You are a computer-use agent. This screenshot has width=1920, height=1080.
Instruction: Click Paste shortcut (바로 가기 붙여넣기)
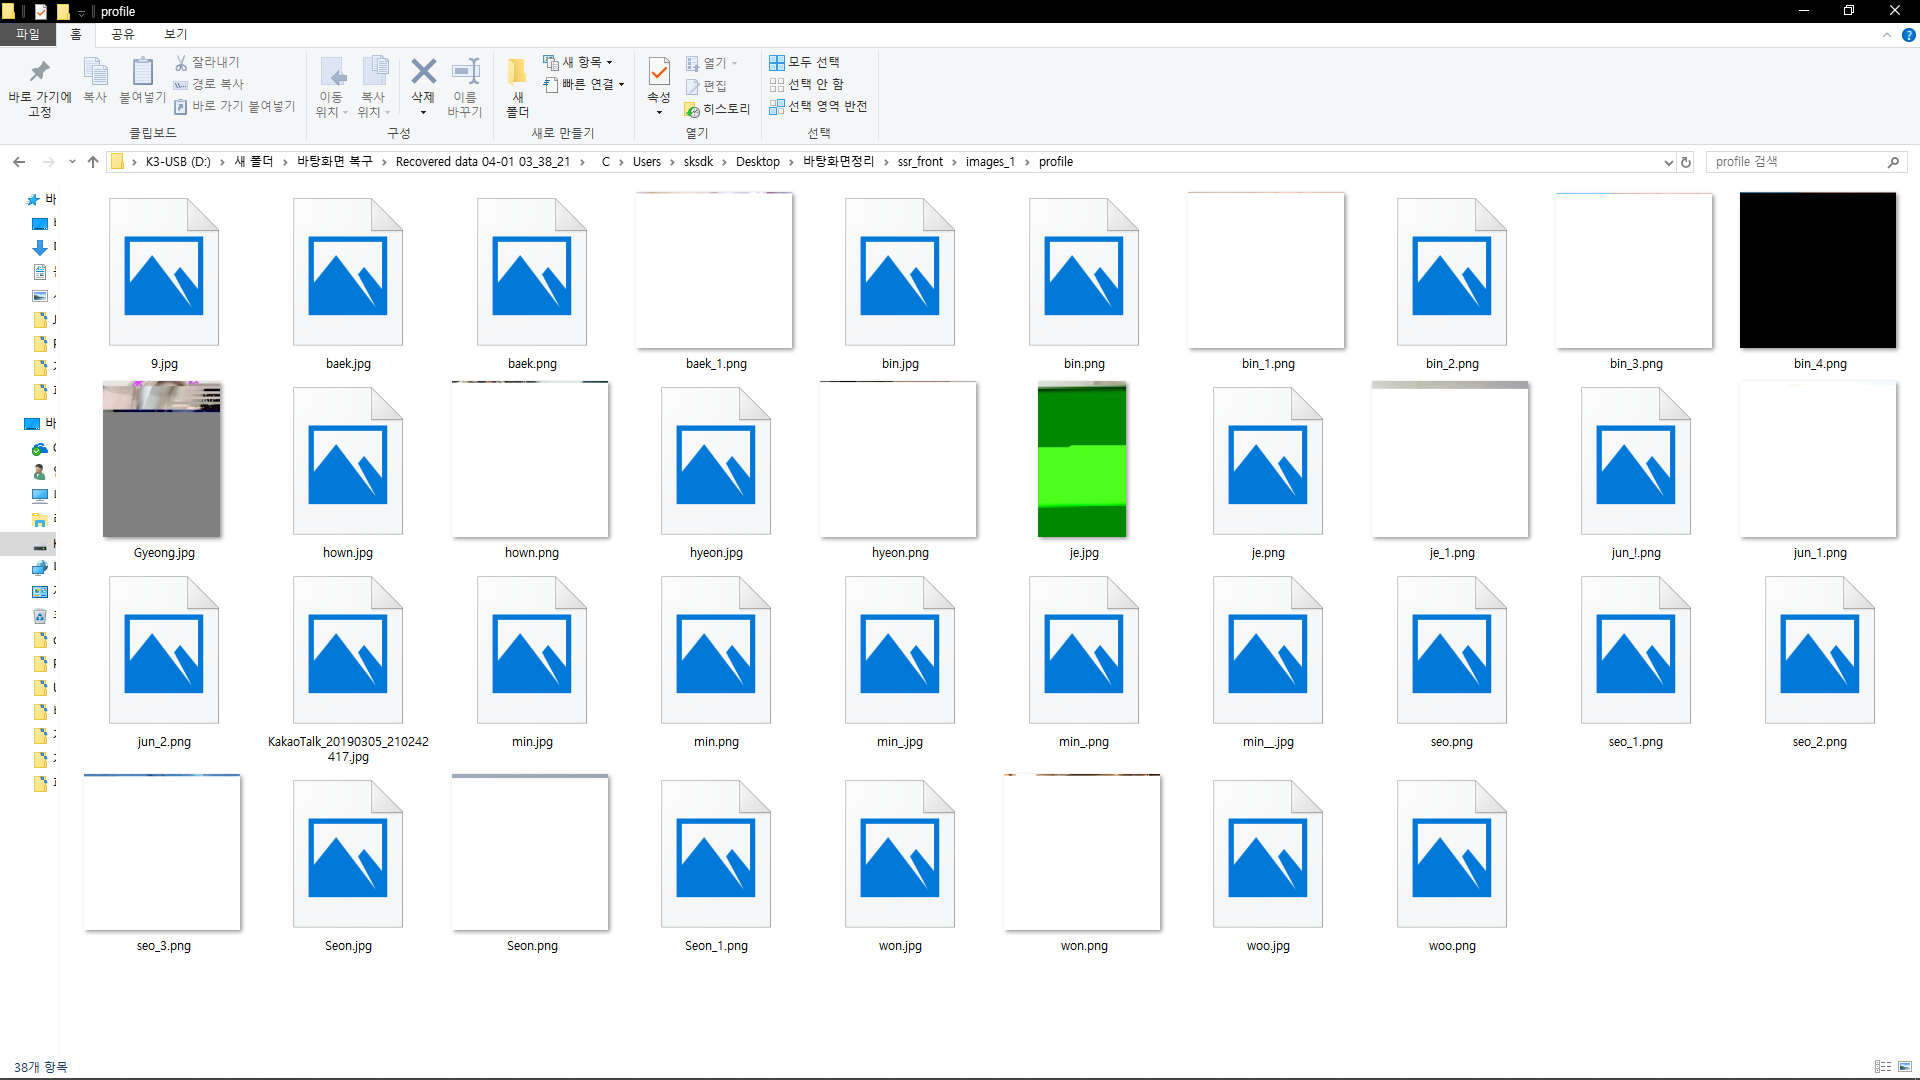(235, 106)
